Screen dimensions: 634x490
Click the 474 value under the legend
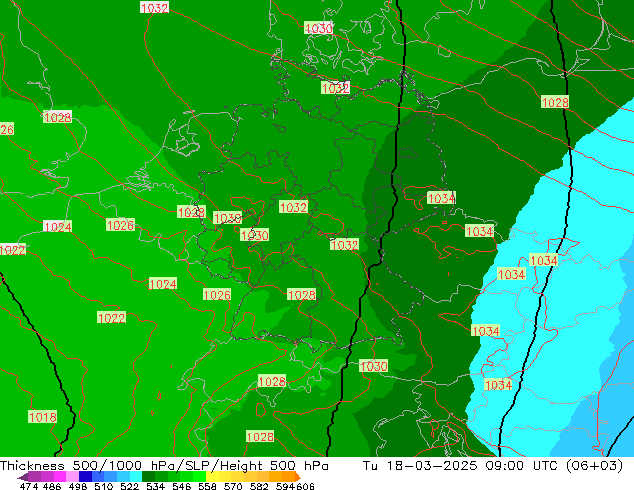[29, 486]
